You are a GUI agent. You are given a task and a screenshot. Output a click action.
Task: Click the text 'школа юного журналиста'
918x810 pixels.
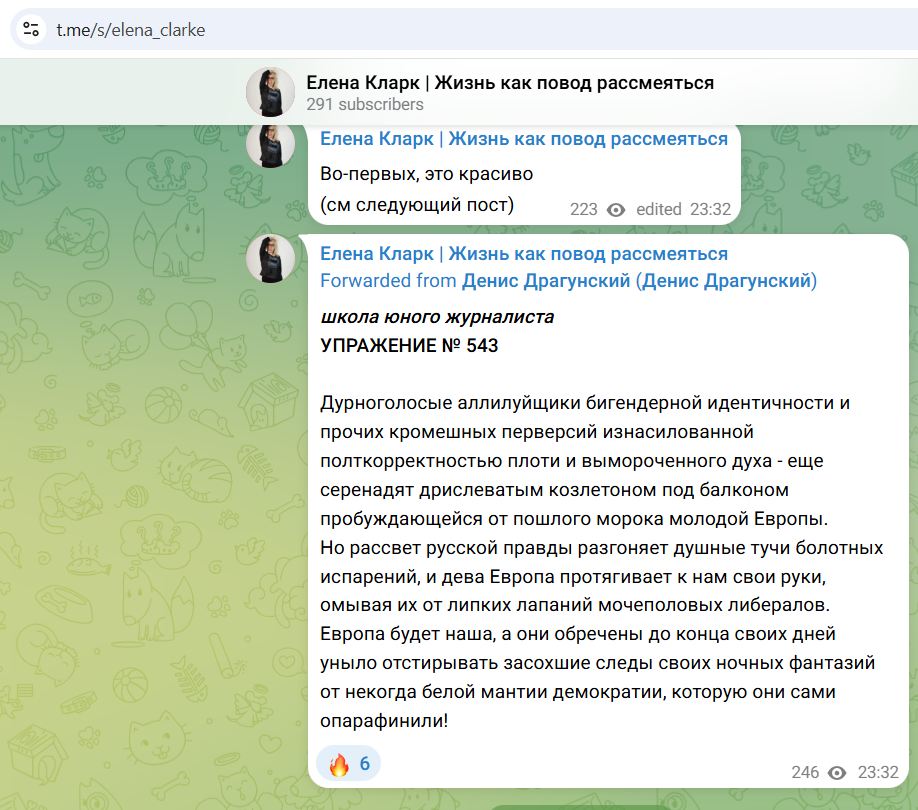click(437, 317)
